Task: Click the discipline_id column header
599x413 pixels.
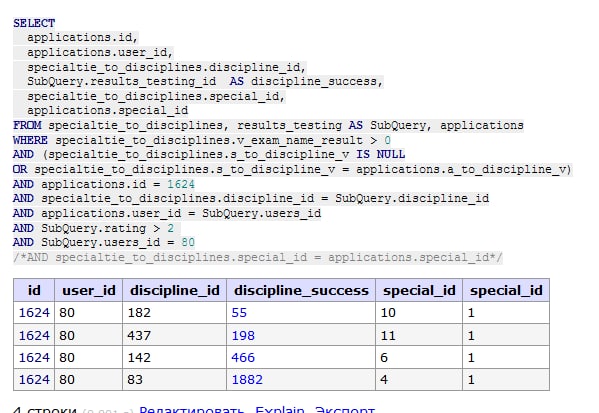Action: (175, 290)
